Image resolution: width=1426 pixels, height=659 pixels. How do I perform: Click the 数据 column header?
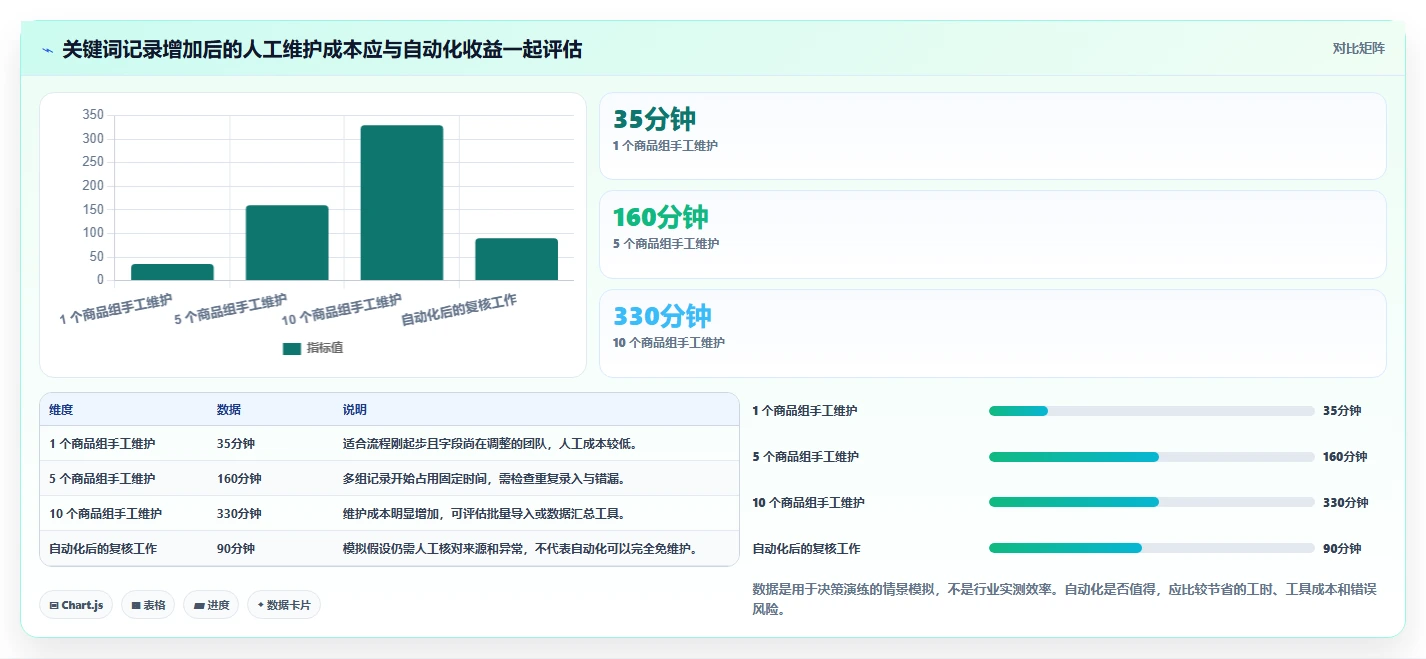point(229,410)
